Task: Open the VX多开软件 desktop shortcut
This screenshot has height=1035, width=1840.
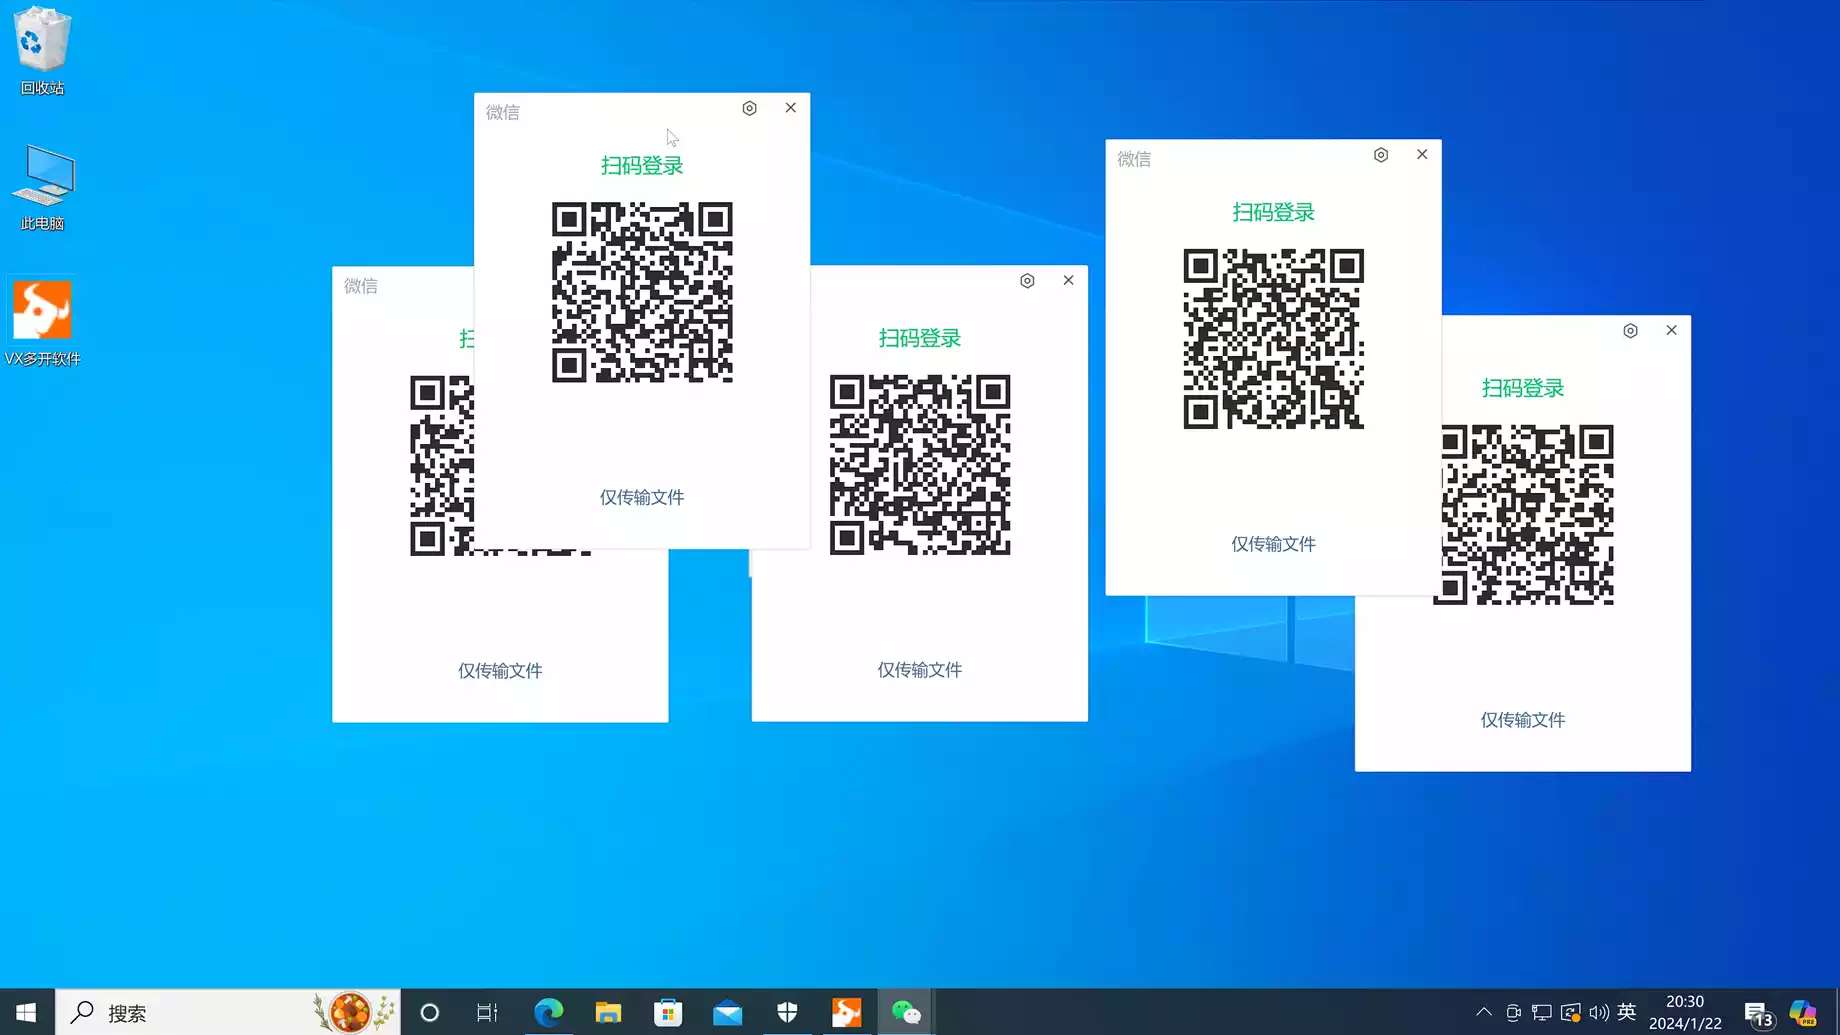Action: coord(42,322)
